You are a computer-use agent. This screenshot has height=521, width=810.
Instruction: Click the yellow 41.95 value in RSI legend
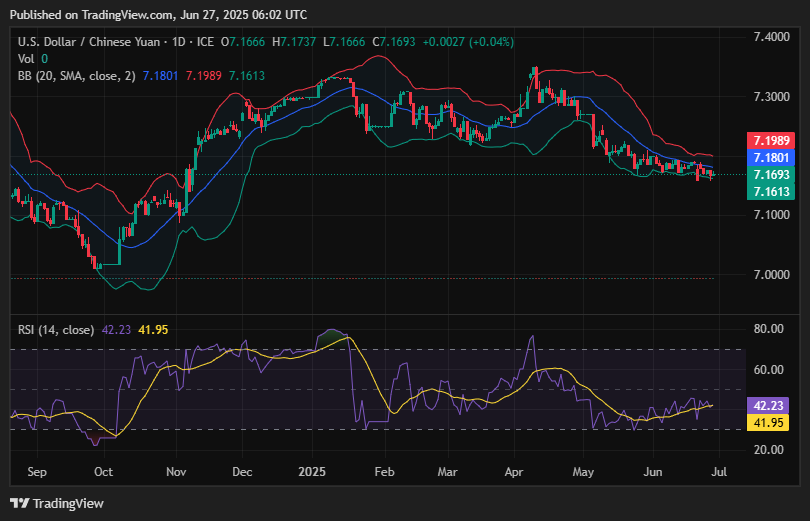tap(153, 330)
